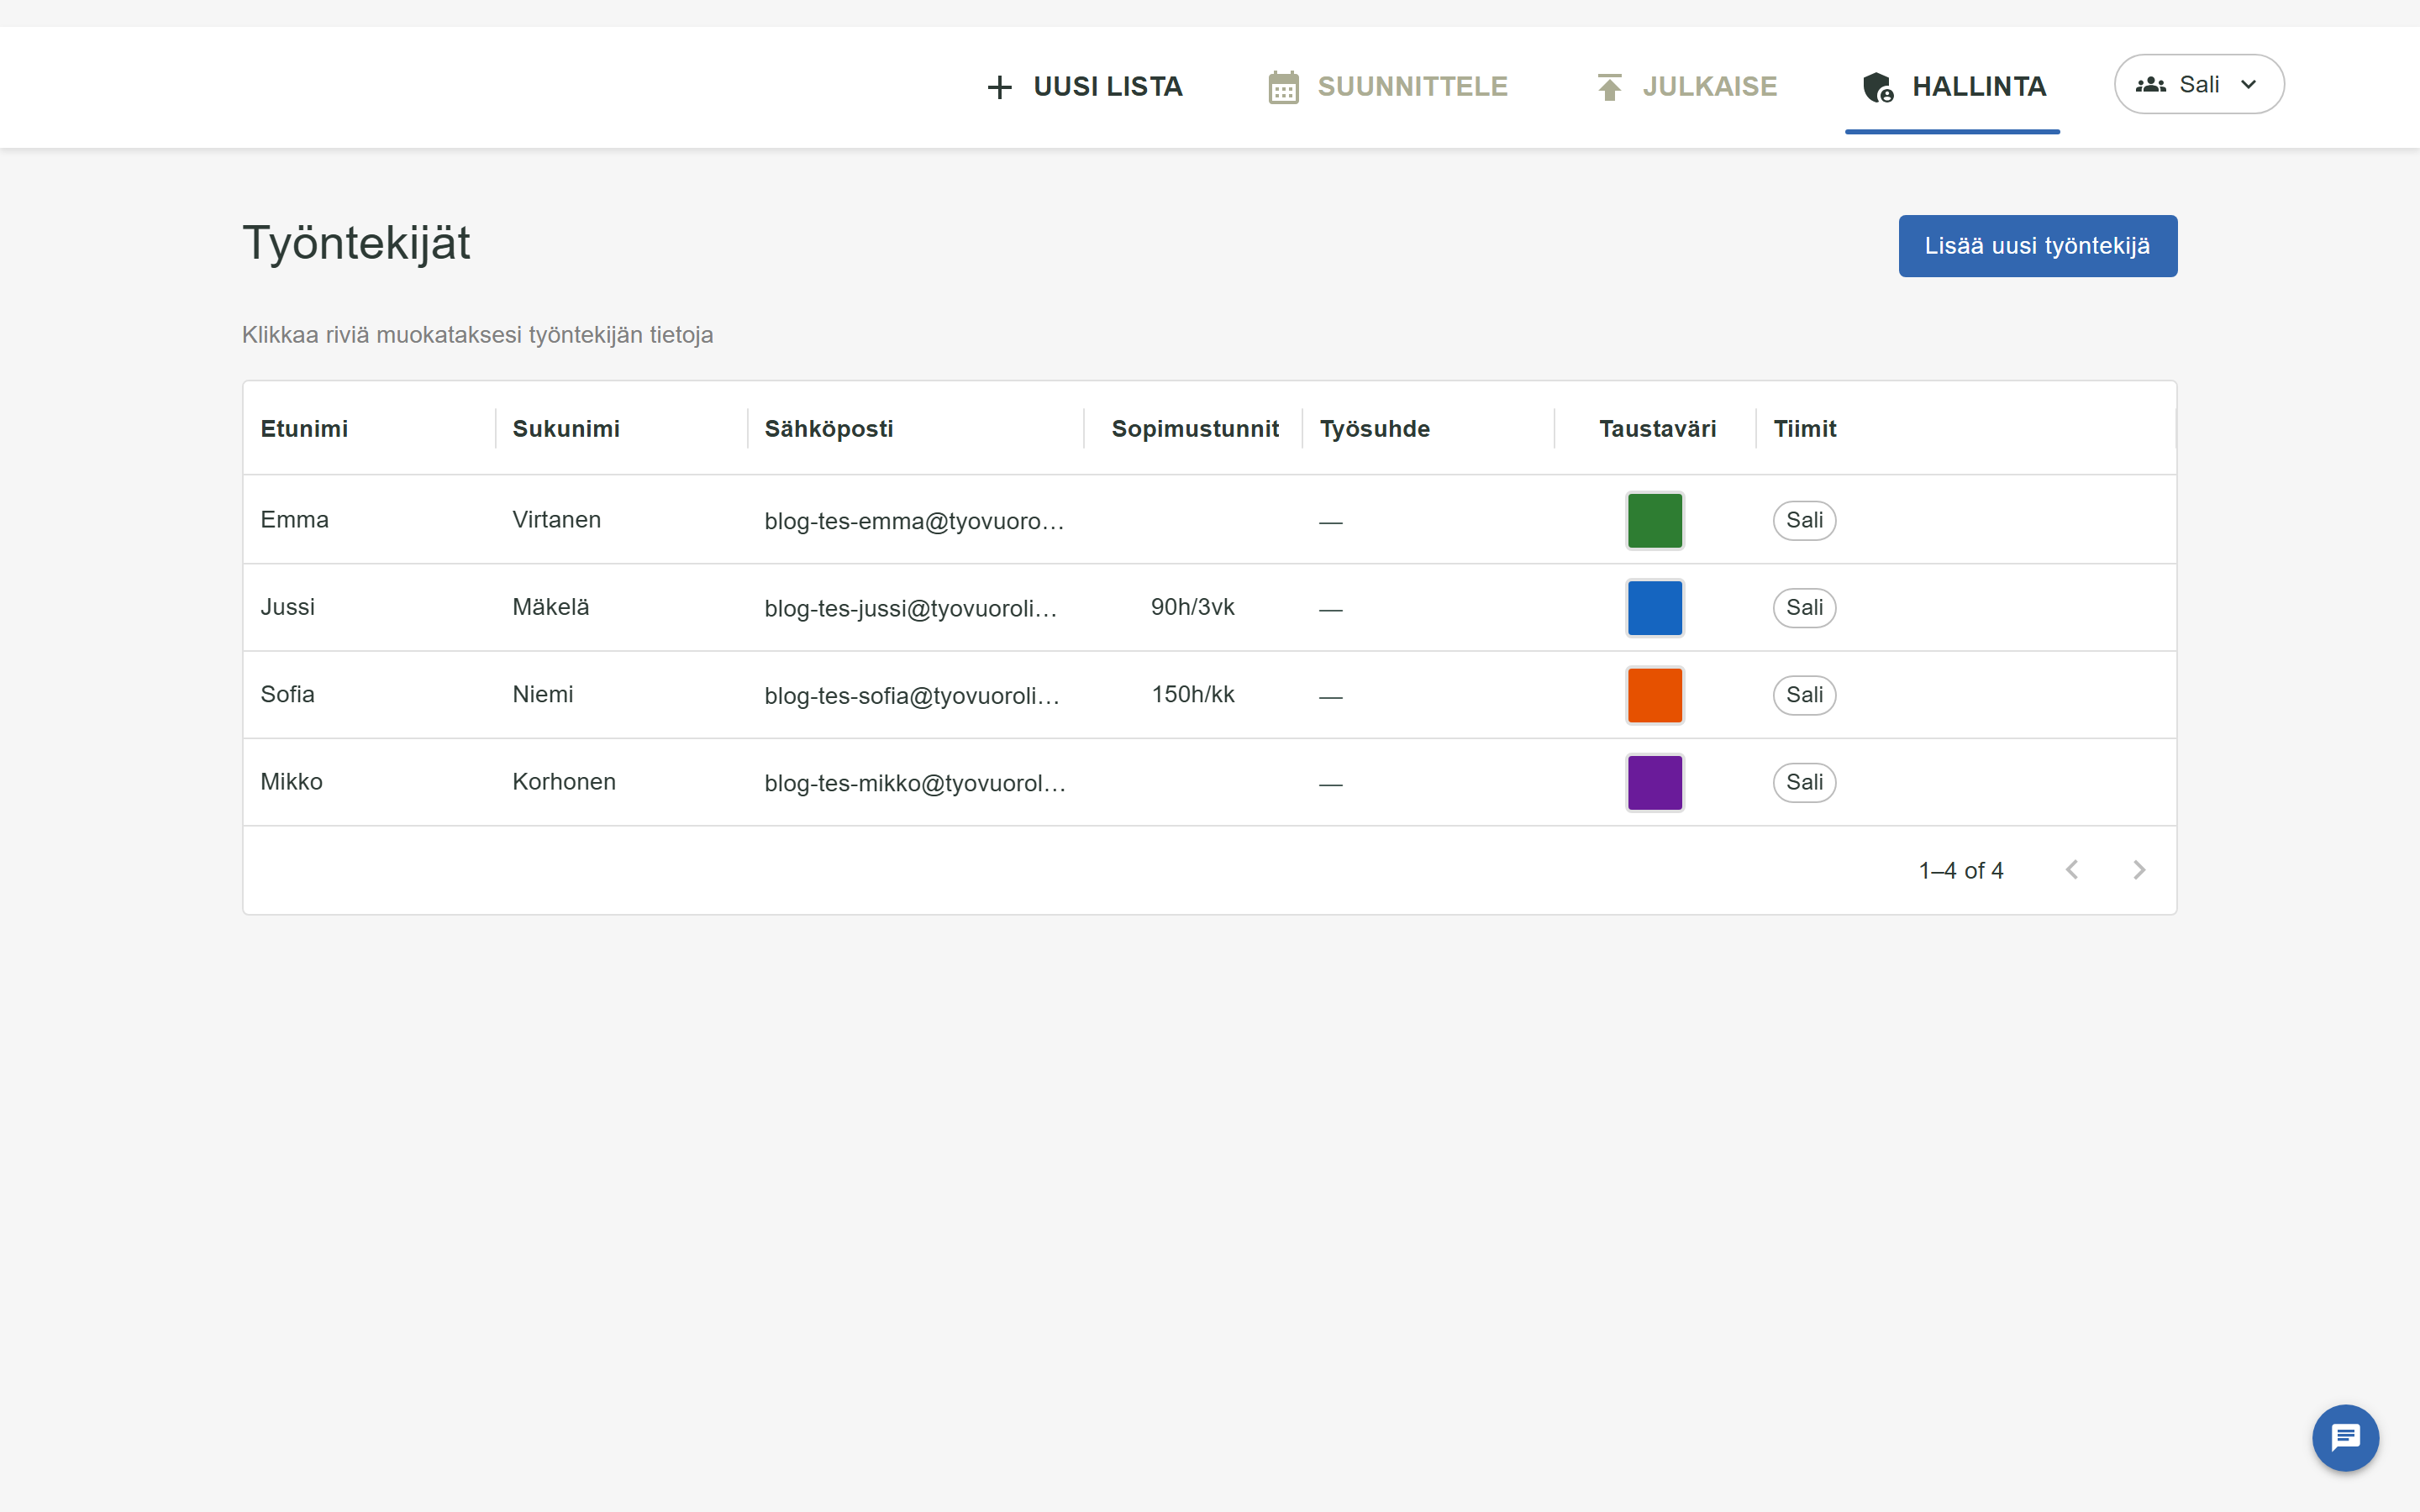Screen dimensions: 2420x1512
Task: Click the upload arrow icon beside Julkaise
Action: click(x=1609, y=87)
